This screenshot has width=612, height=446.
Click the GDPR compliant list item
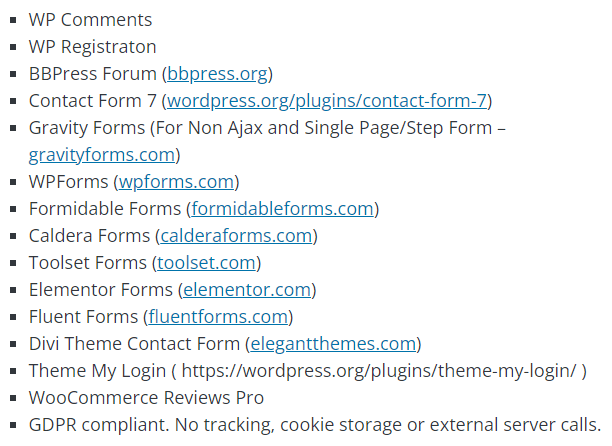click(x=315, y=425)
